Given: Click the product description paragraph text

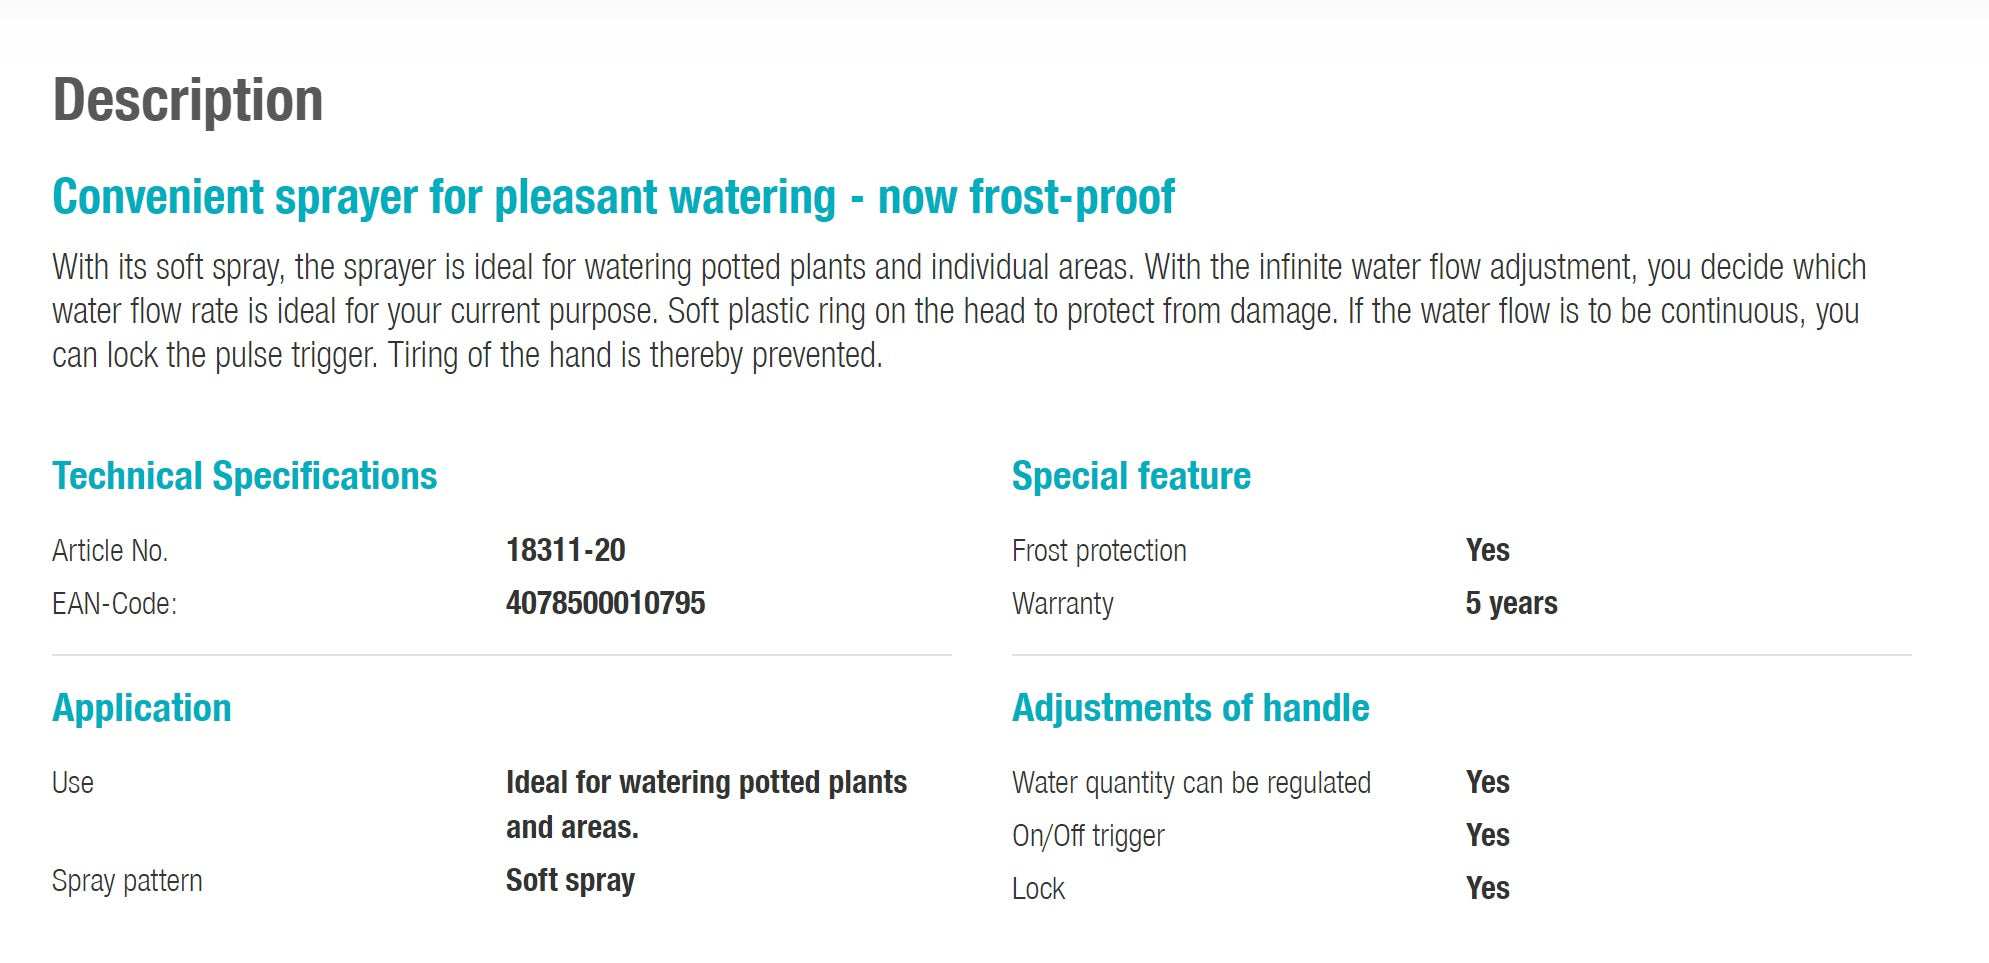Looking at the screenshot, I should click(958, 311).
